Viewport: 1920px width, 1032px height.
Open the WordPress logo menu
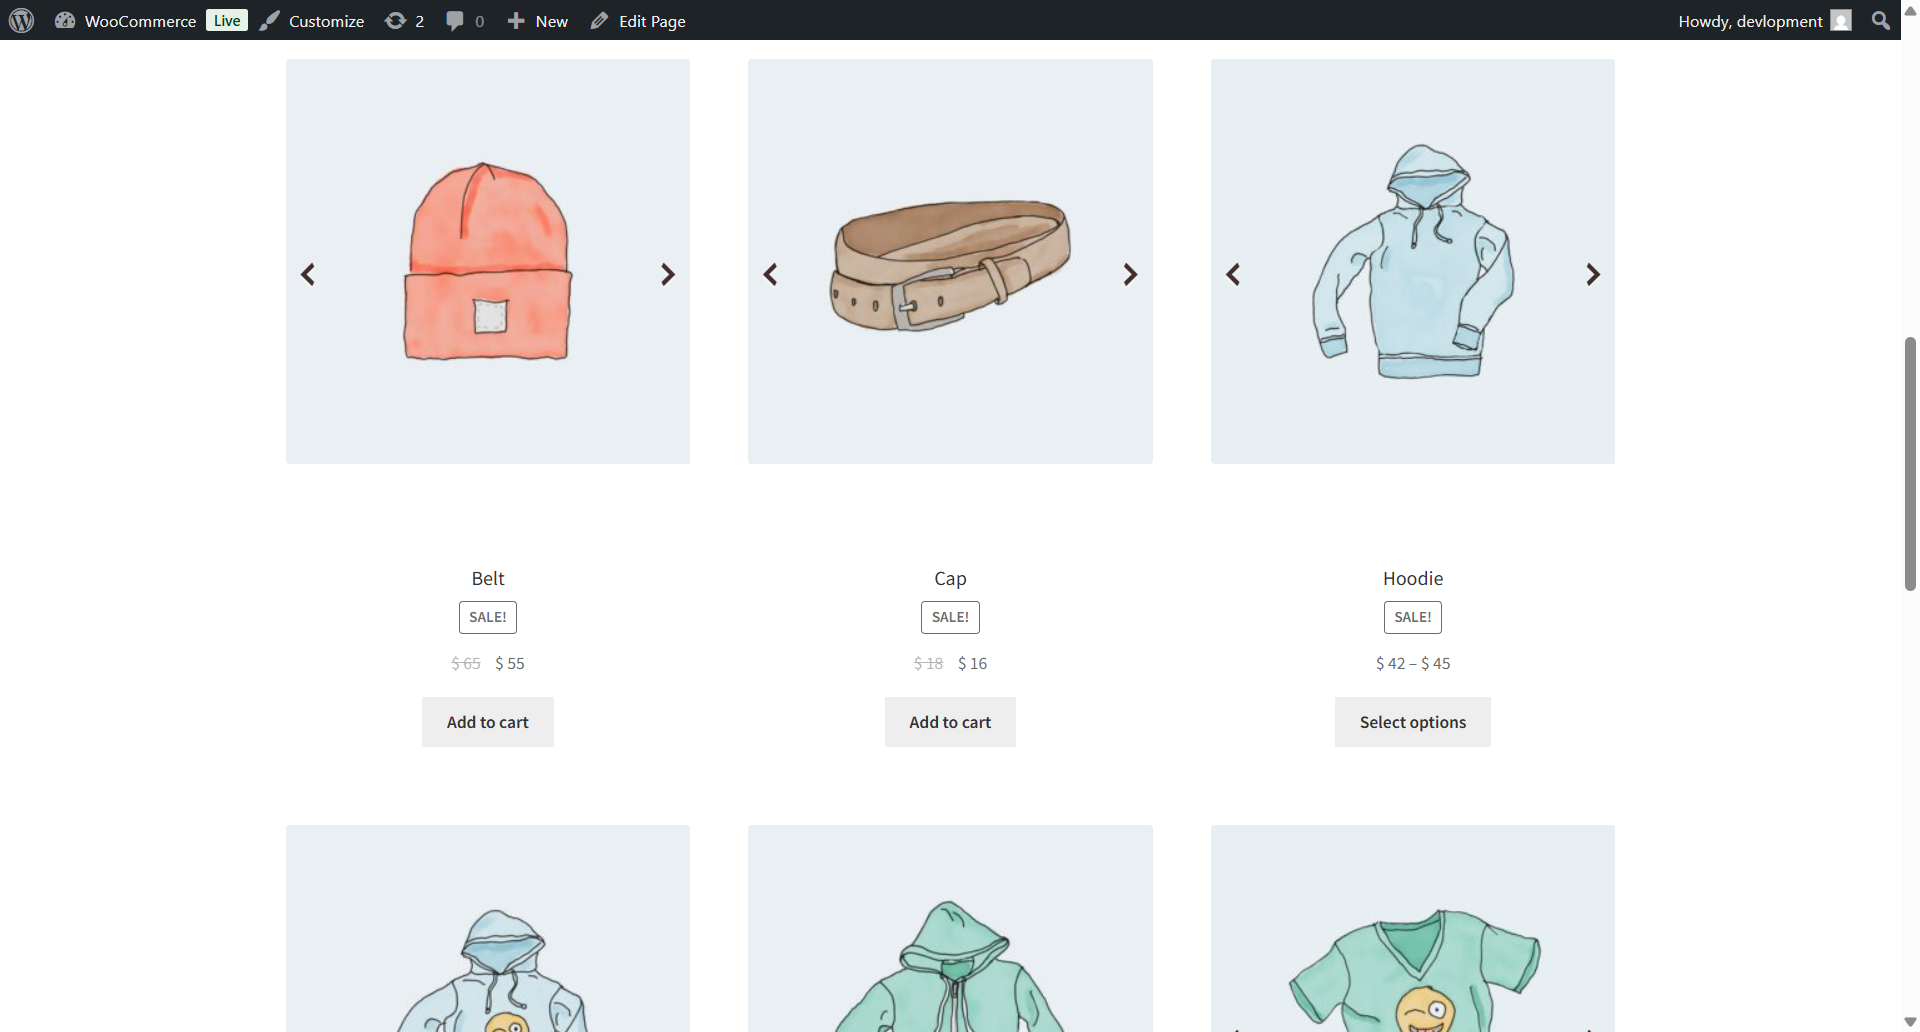pos(21,20)
